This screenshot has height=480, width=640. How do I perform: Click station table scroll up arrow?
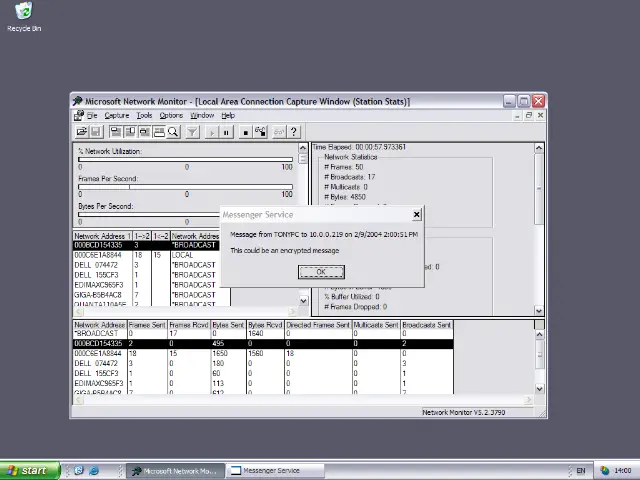(539, 335)
